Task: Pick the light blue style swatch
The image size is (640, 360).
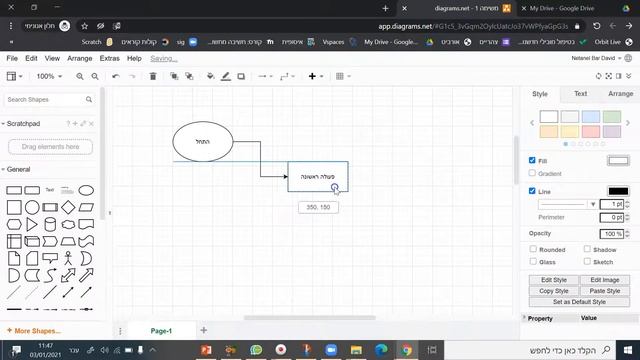Action: 591,117
